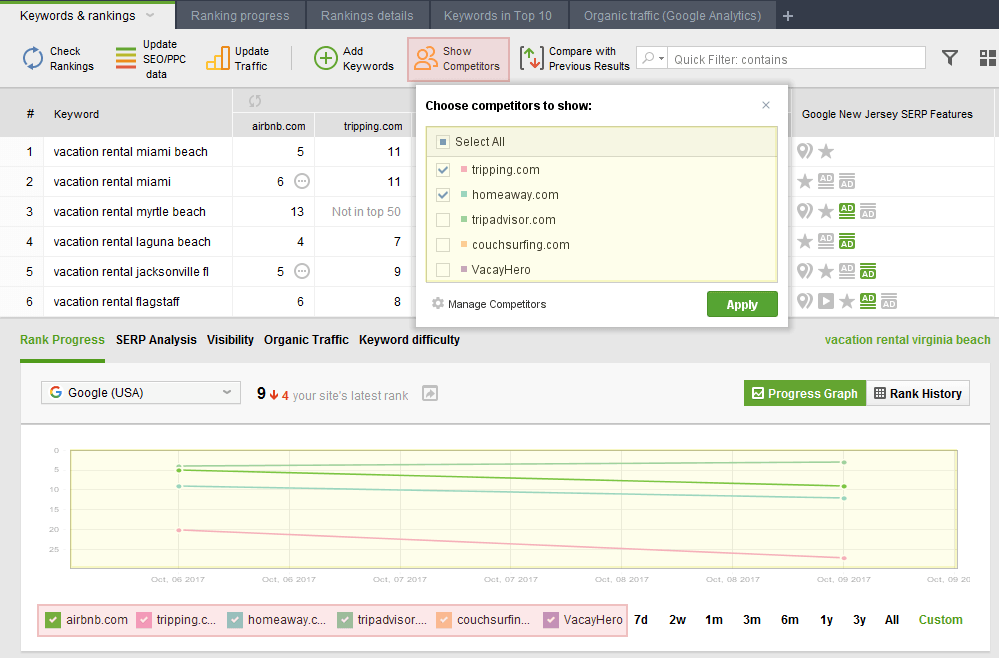The image size is (999, 658).
Task: Click the share icon beside latest rank
Action: click(430, 394)
